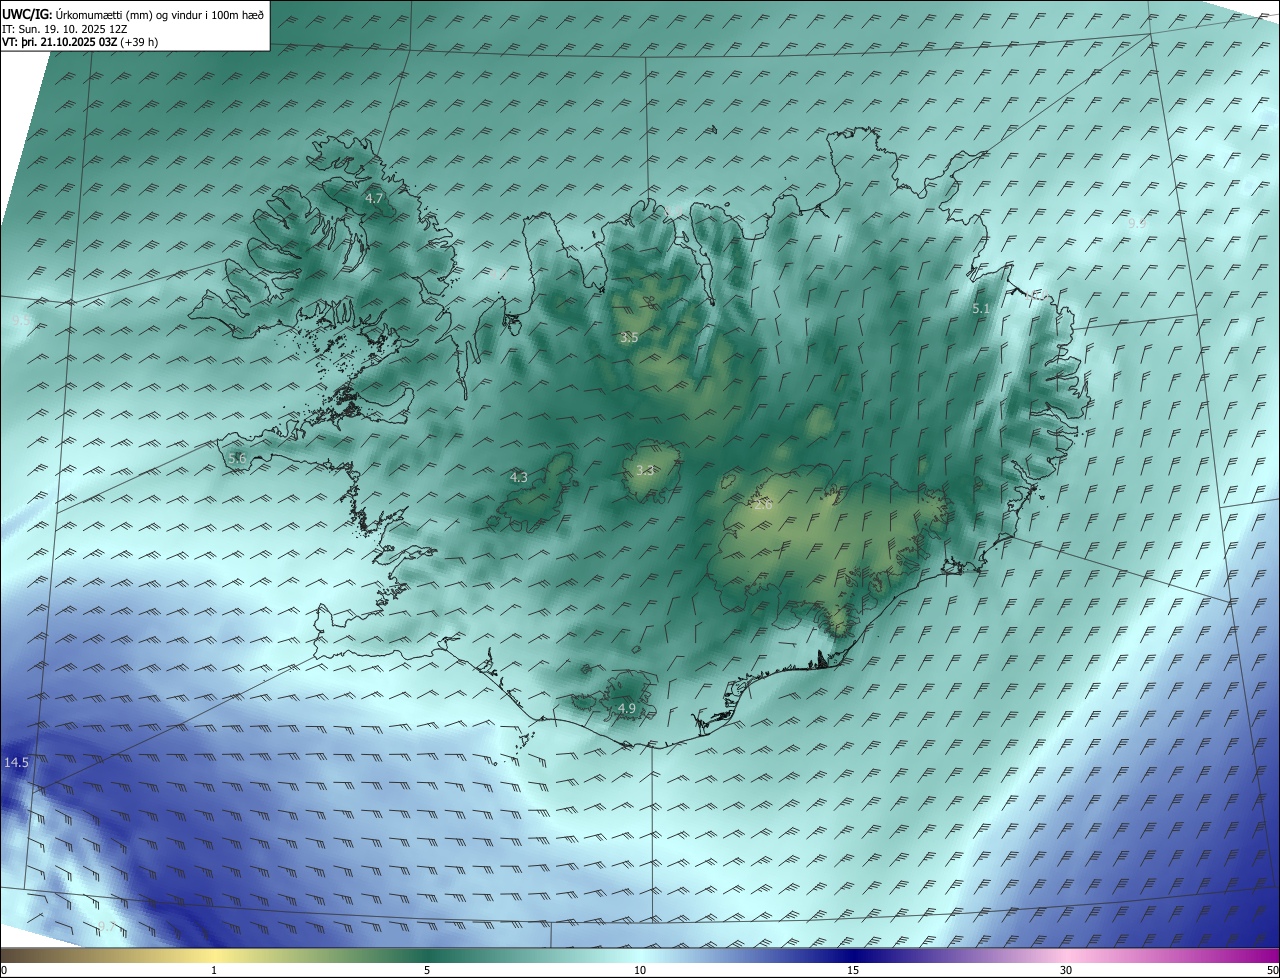Click the 5 tick on the color scale

pyautogui.click(x=427, y=970)
